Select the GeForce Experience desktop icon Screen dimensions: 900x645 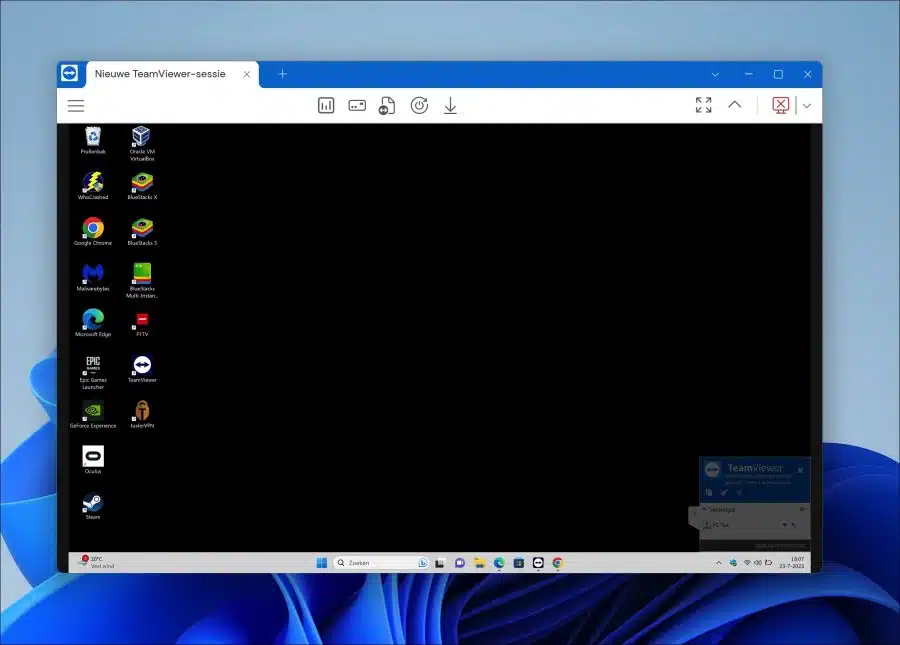(x=93, y=414)
